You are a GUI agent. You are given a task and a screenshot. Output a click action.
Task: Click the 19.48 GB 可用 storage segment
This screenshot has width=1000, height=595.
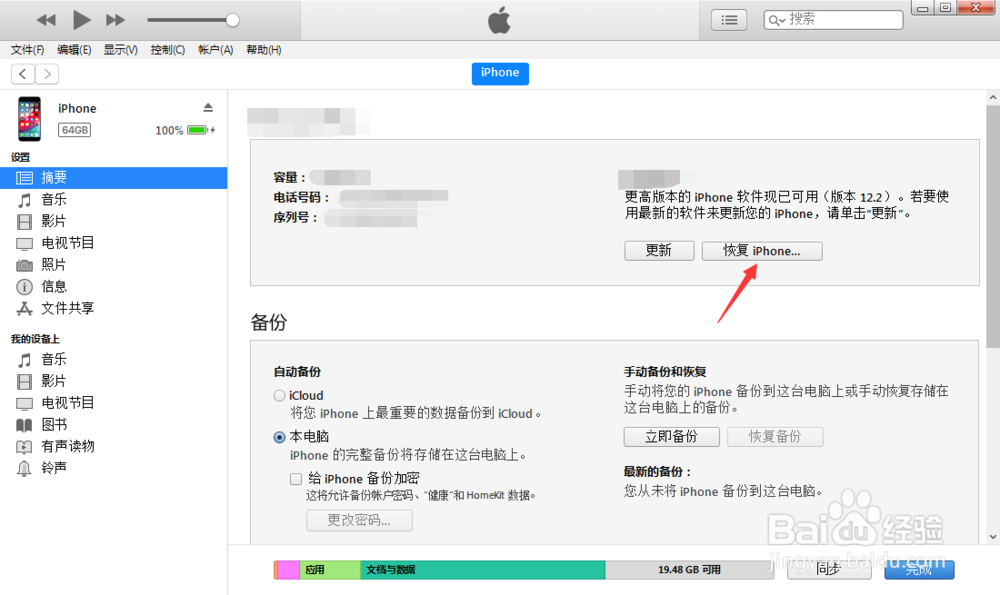click(689, 570)
